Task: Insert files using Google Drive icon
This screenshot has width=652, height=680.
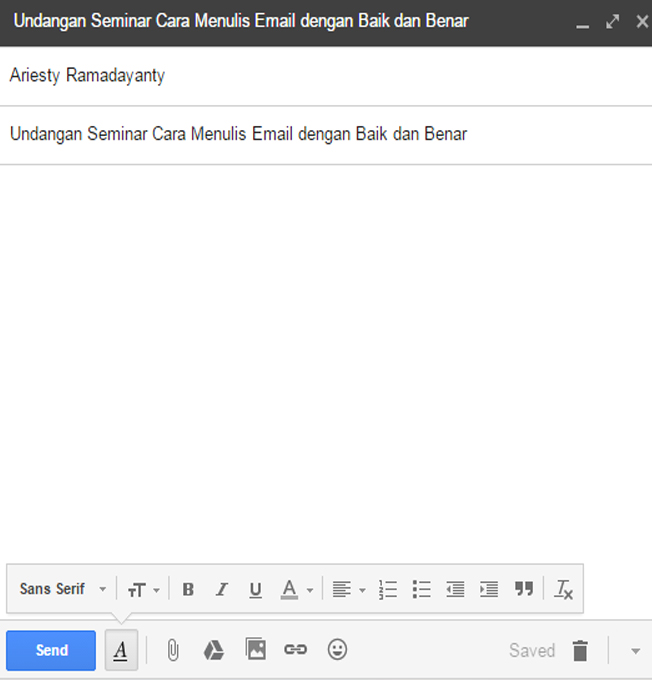Action: 214,650
